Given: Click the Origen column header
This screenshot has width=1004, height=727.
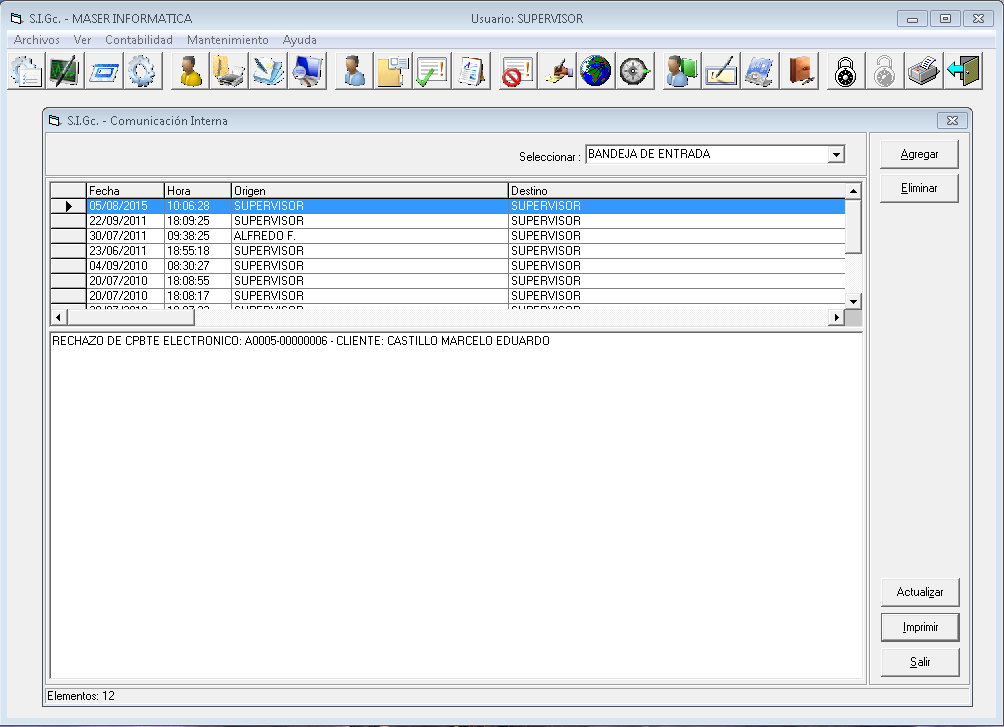Looking at the screenshot, I should [369, 191].
